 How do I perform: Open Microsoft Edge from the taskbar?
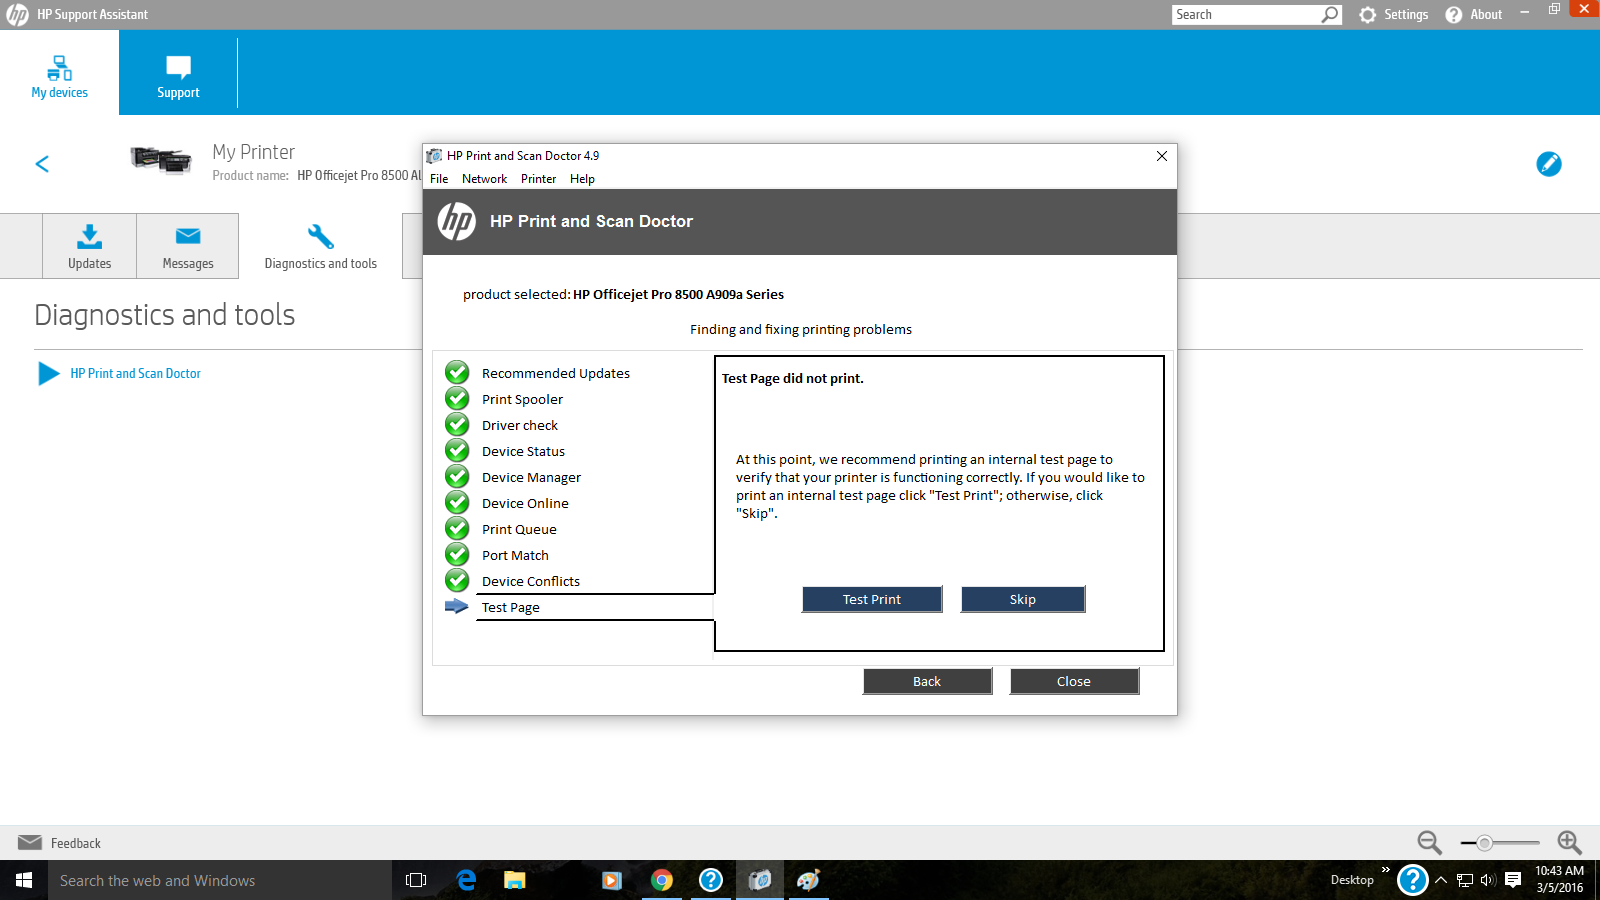click(x=466, y=880)
